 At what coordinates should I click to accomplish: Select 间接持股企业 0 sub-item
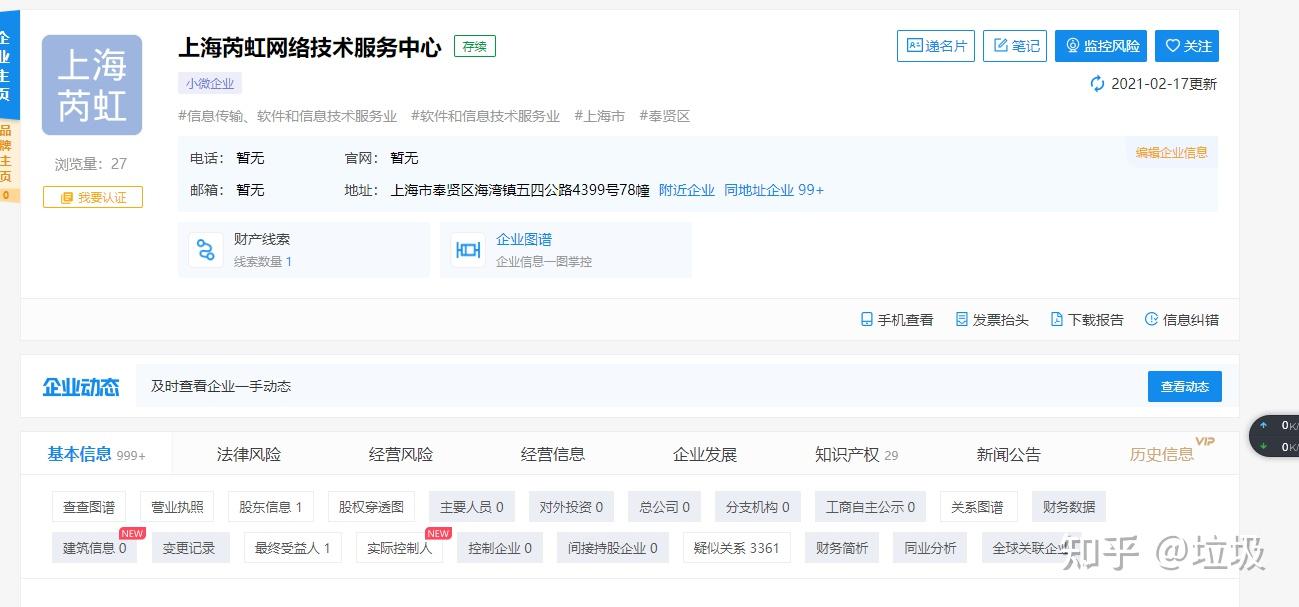coord(613,547)
